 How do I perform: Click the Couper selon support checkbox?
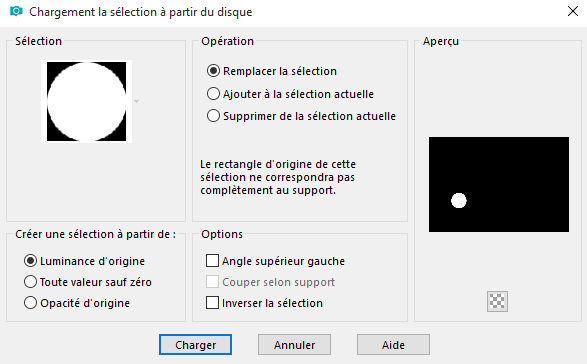[x=212, y=282]
